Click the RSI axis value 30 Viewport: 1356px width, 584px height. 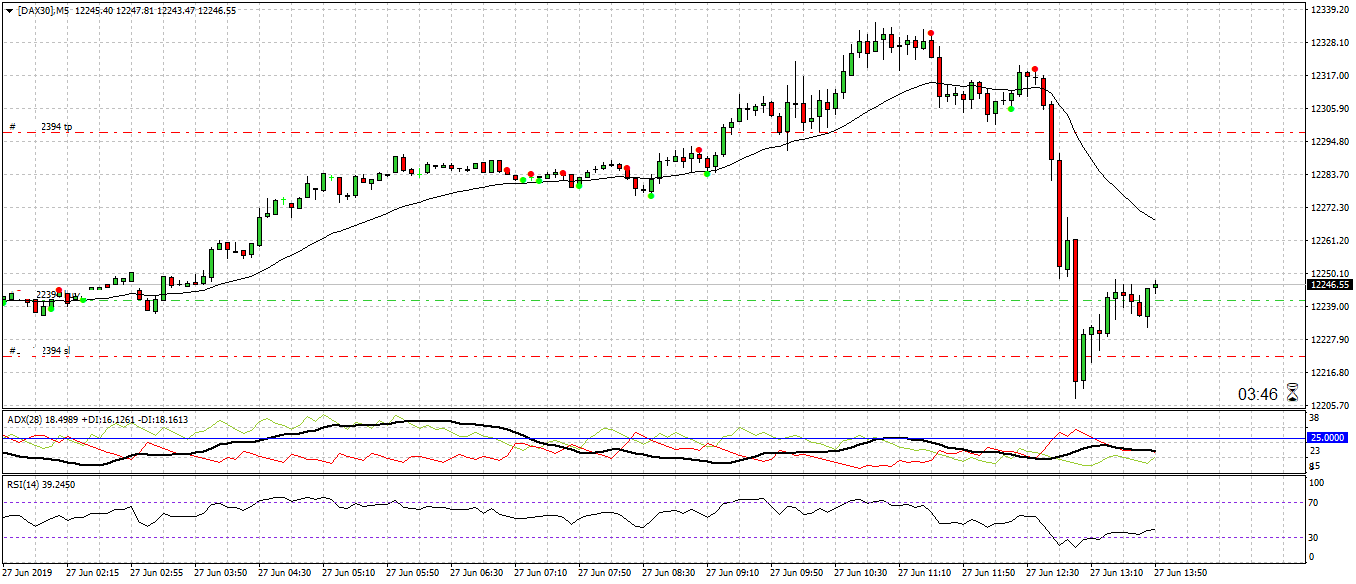tap(1315, 539)
